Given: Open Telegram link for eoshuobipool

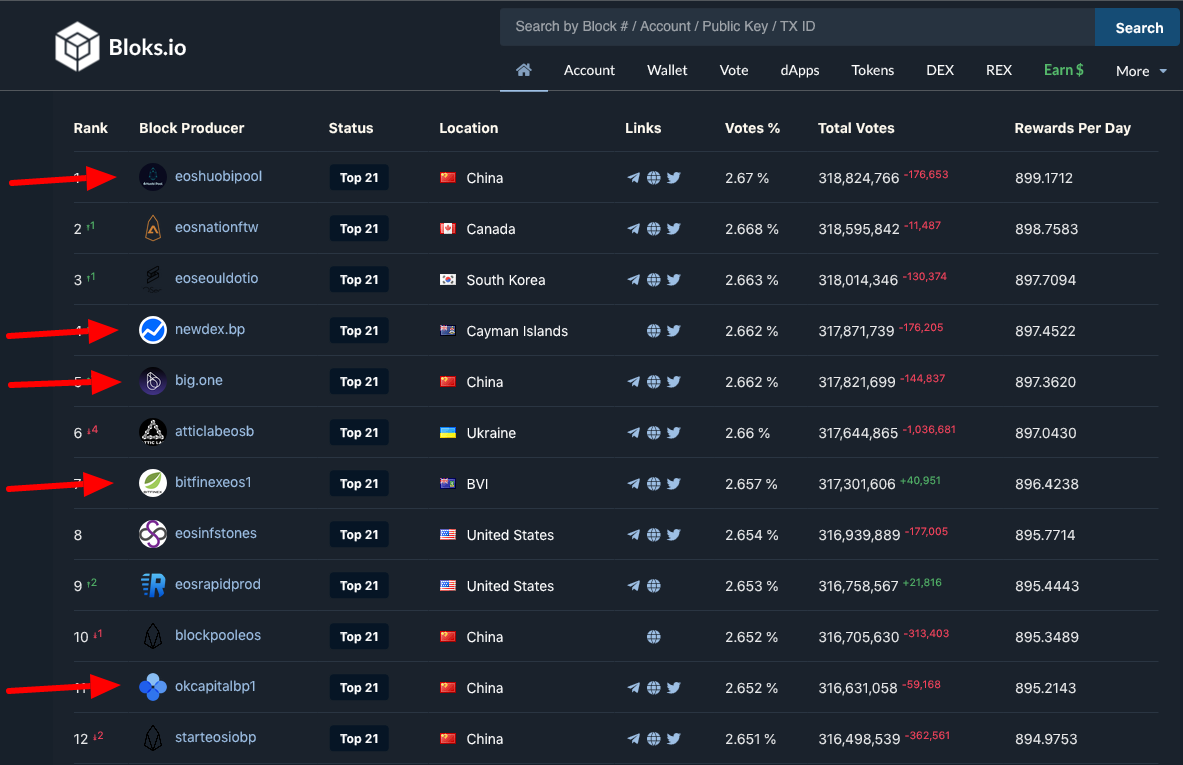Looking at the screenshot, I should pos(634,178).
